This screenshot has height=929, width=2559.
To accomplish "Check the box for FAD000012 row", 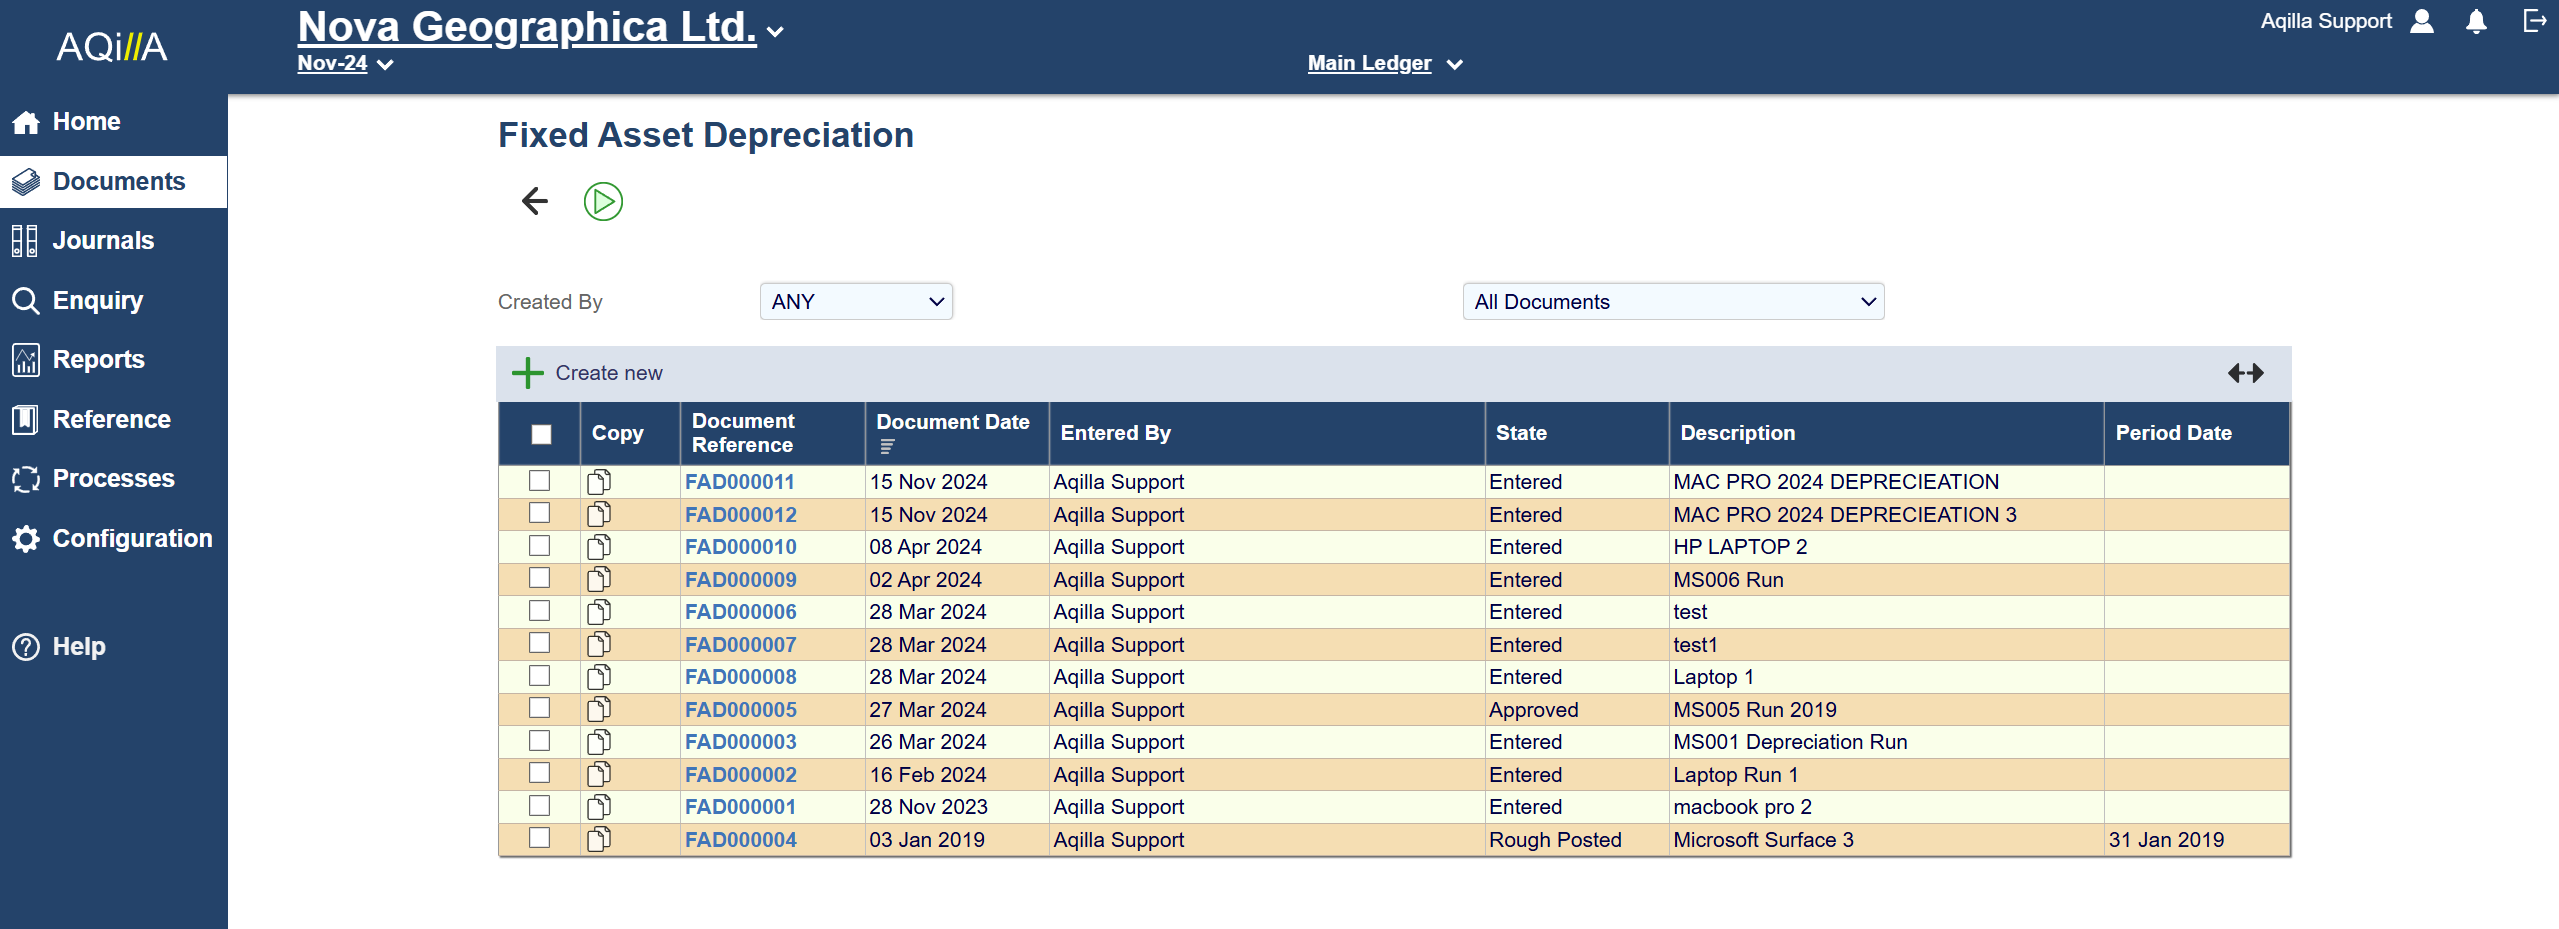I will coord(540,514).
